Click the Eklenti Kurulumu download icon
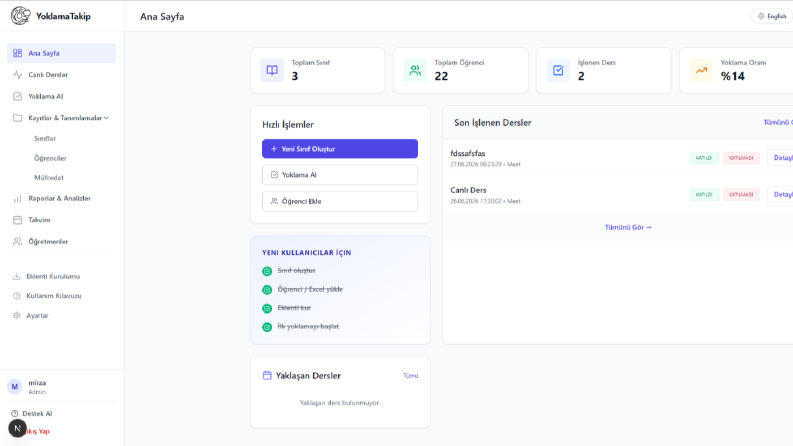The image size is (793, 446). tap(17, 277)
